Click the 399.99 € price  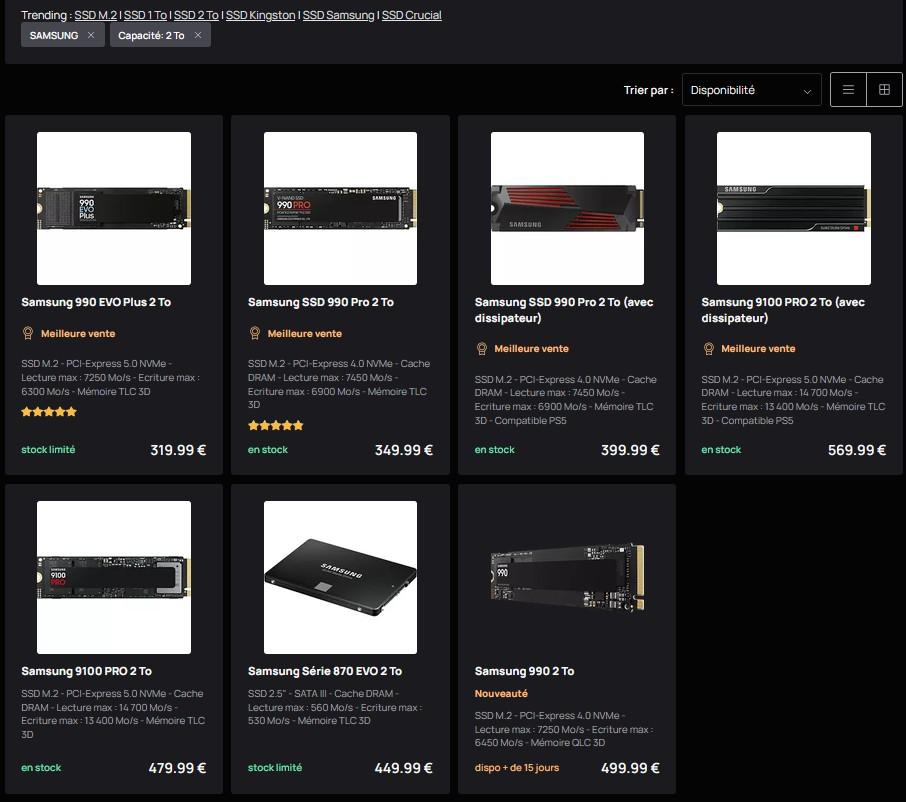pos(630,450)
